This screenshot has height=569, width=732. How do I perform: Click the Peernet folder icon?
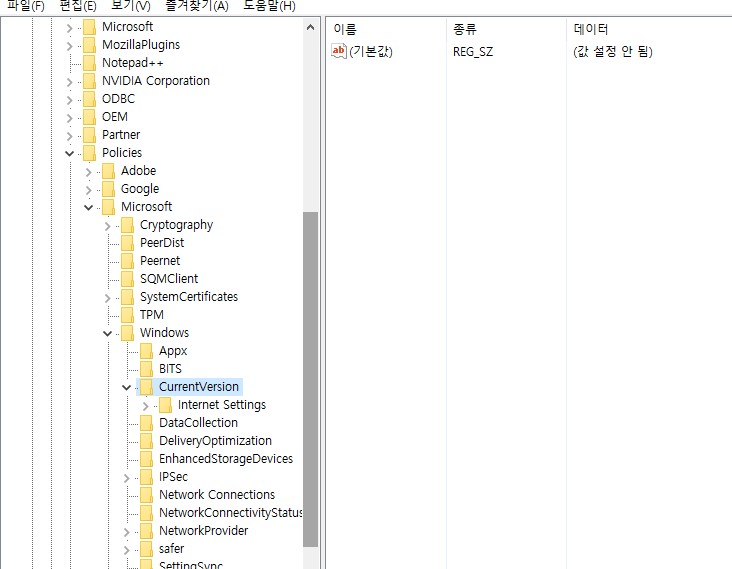tap(127, 260)
